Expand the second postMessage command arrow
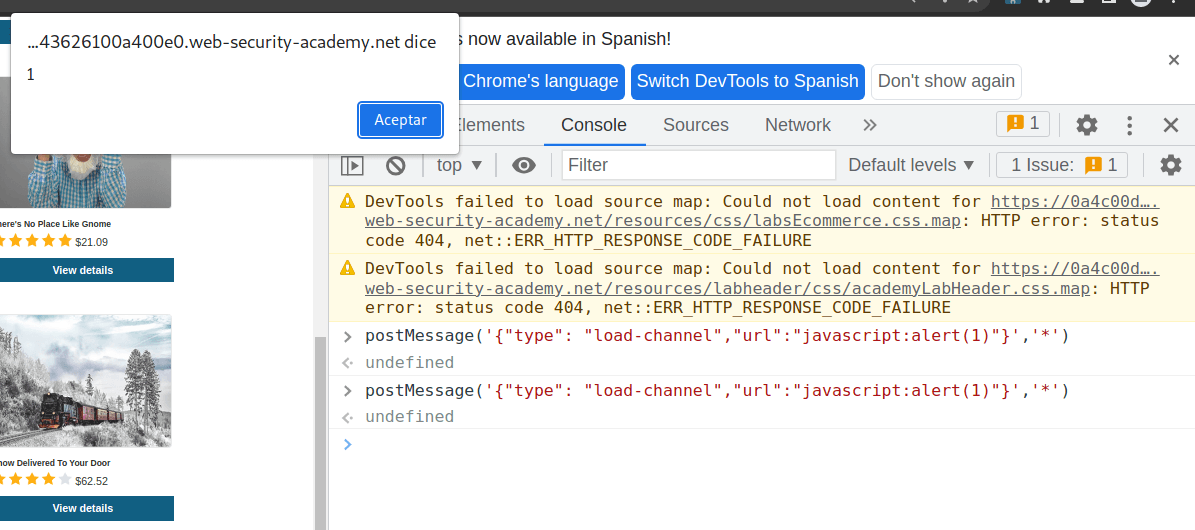 [x=348, y=391]
